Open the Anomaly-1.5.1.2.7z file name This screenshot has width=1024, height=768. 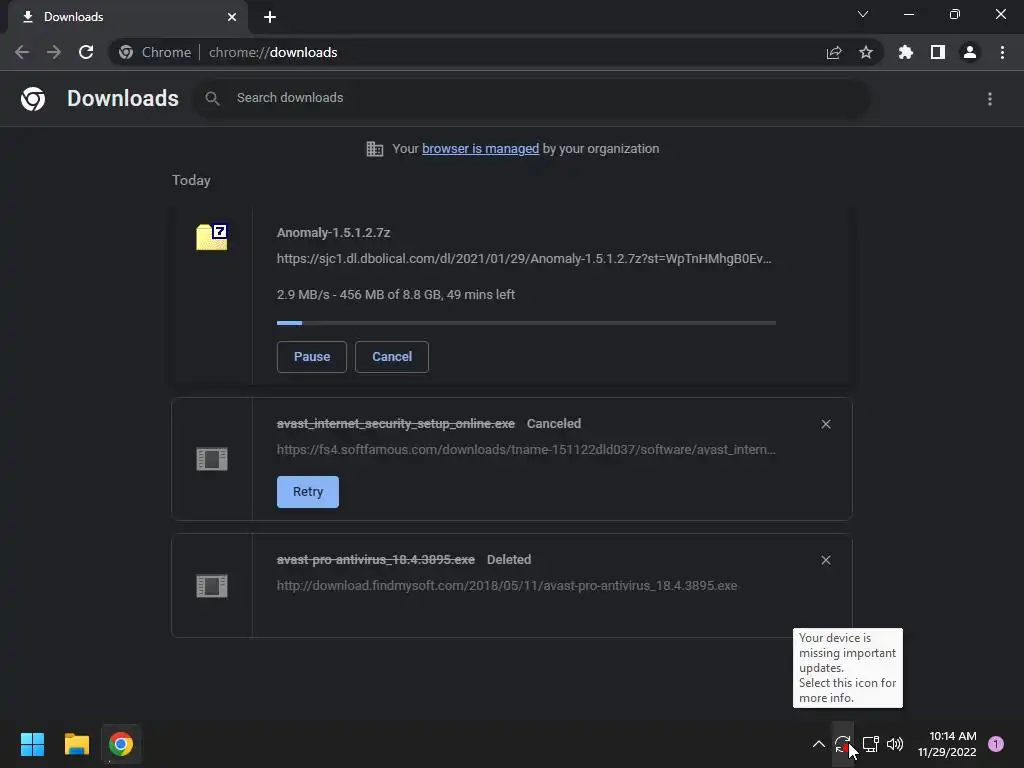coord(333,232)
